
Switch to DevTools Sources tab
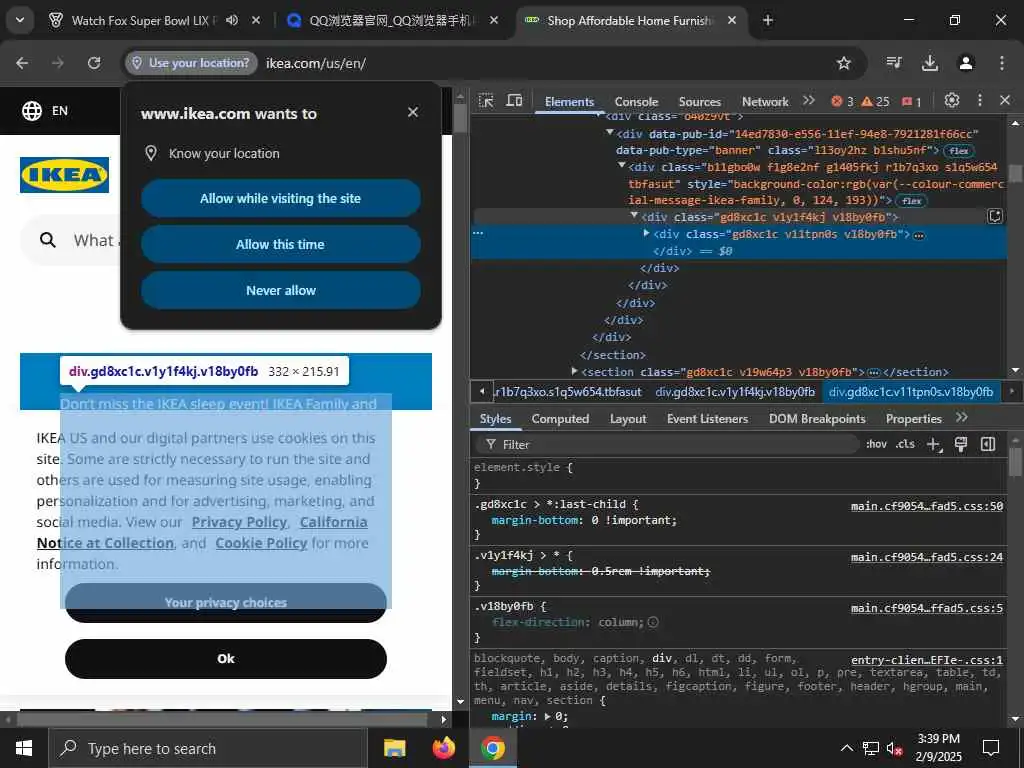699,102
